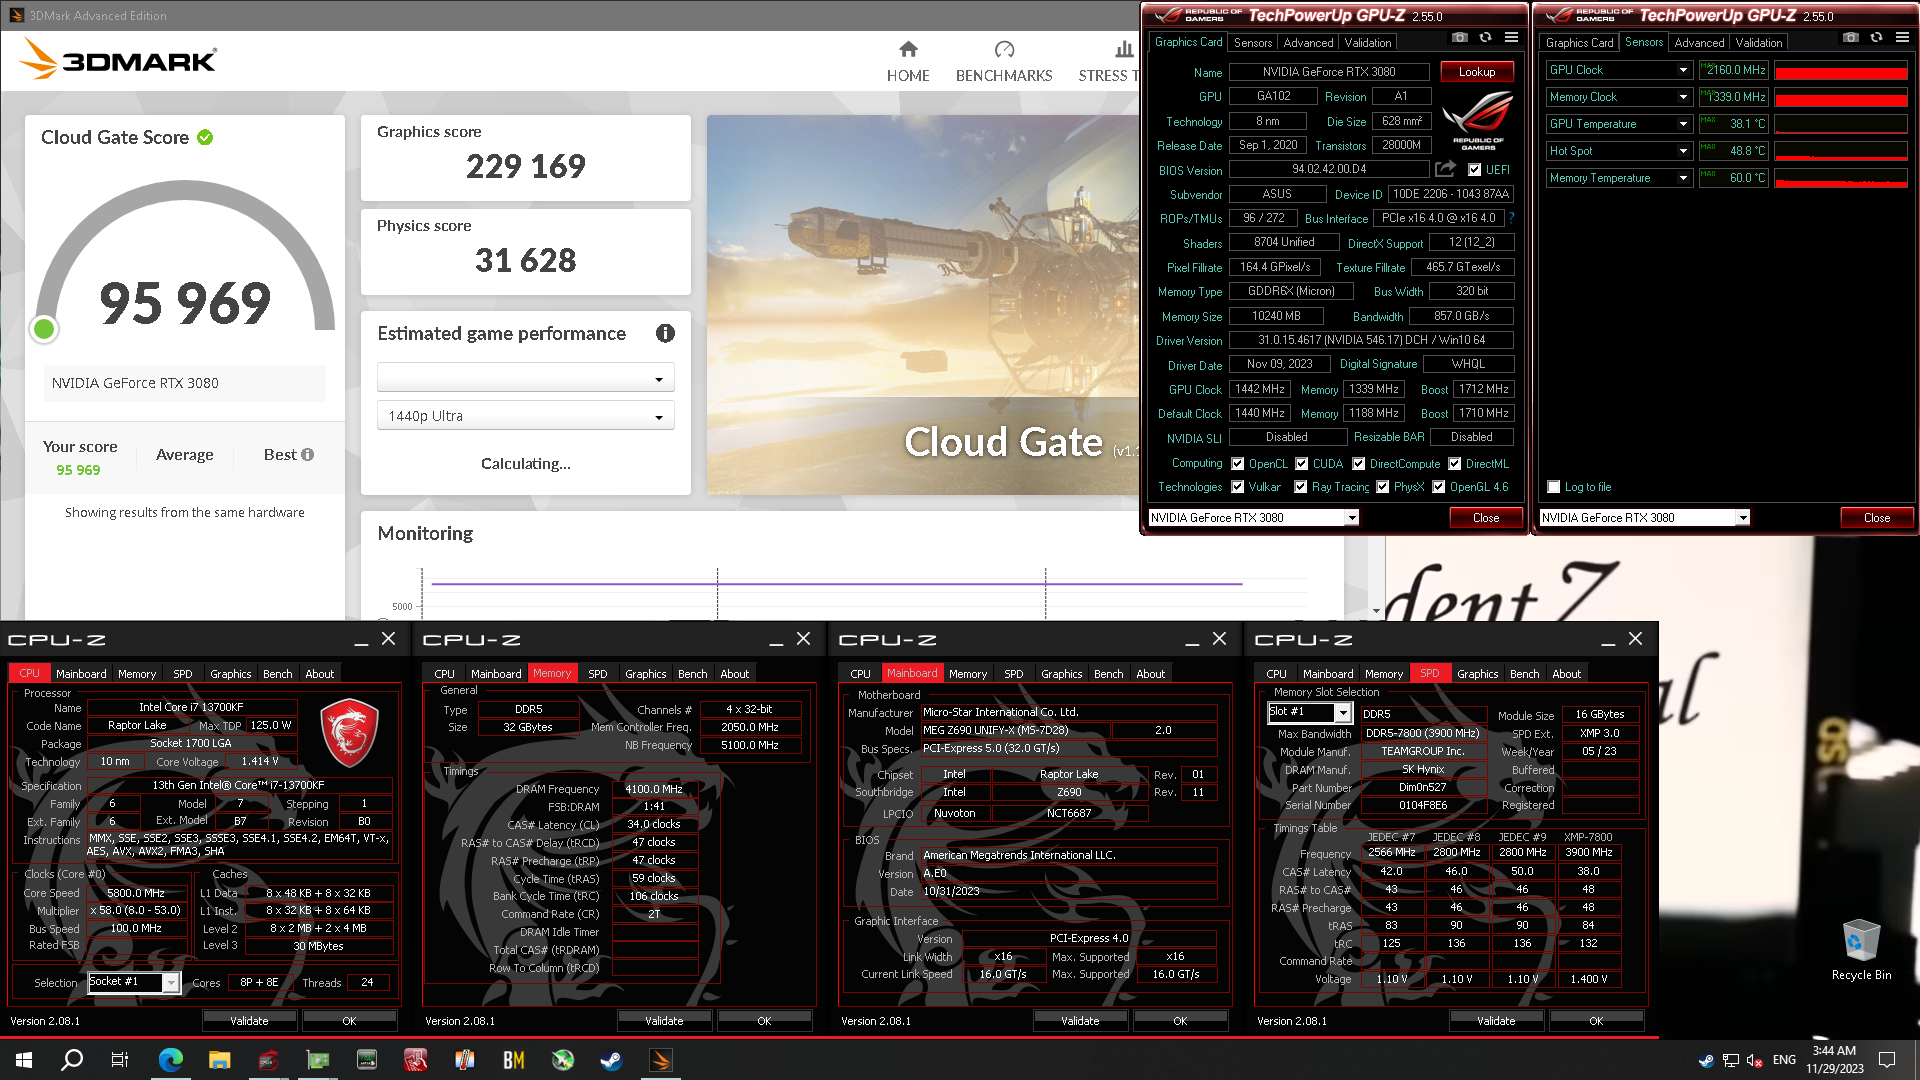The width and height of the screenshot is (1920, 1080).
Task: Refresh the GPU-Z Sensors window
Action: click(x=1877, y=38)
